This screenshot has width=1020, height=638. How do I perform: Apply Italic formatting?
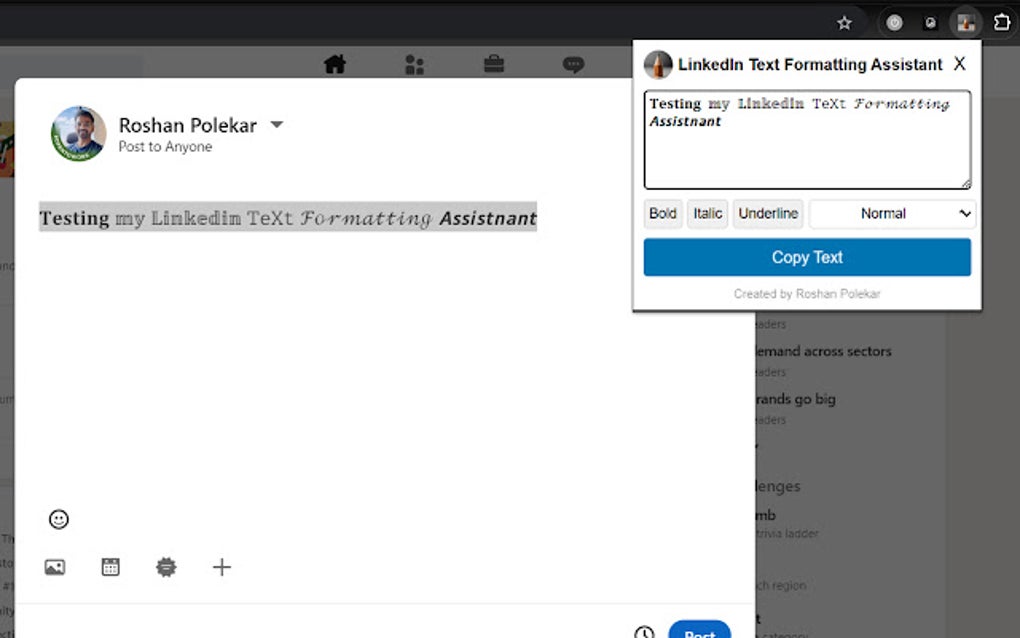(708, 213)
